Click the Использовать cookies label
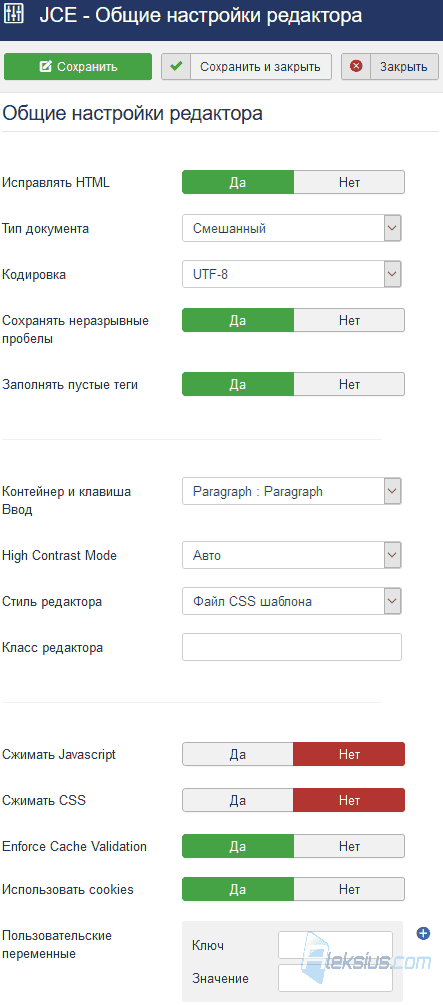443x1005 pixels. pyautogui.click(x=68, y=890)
